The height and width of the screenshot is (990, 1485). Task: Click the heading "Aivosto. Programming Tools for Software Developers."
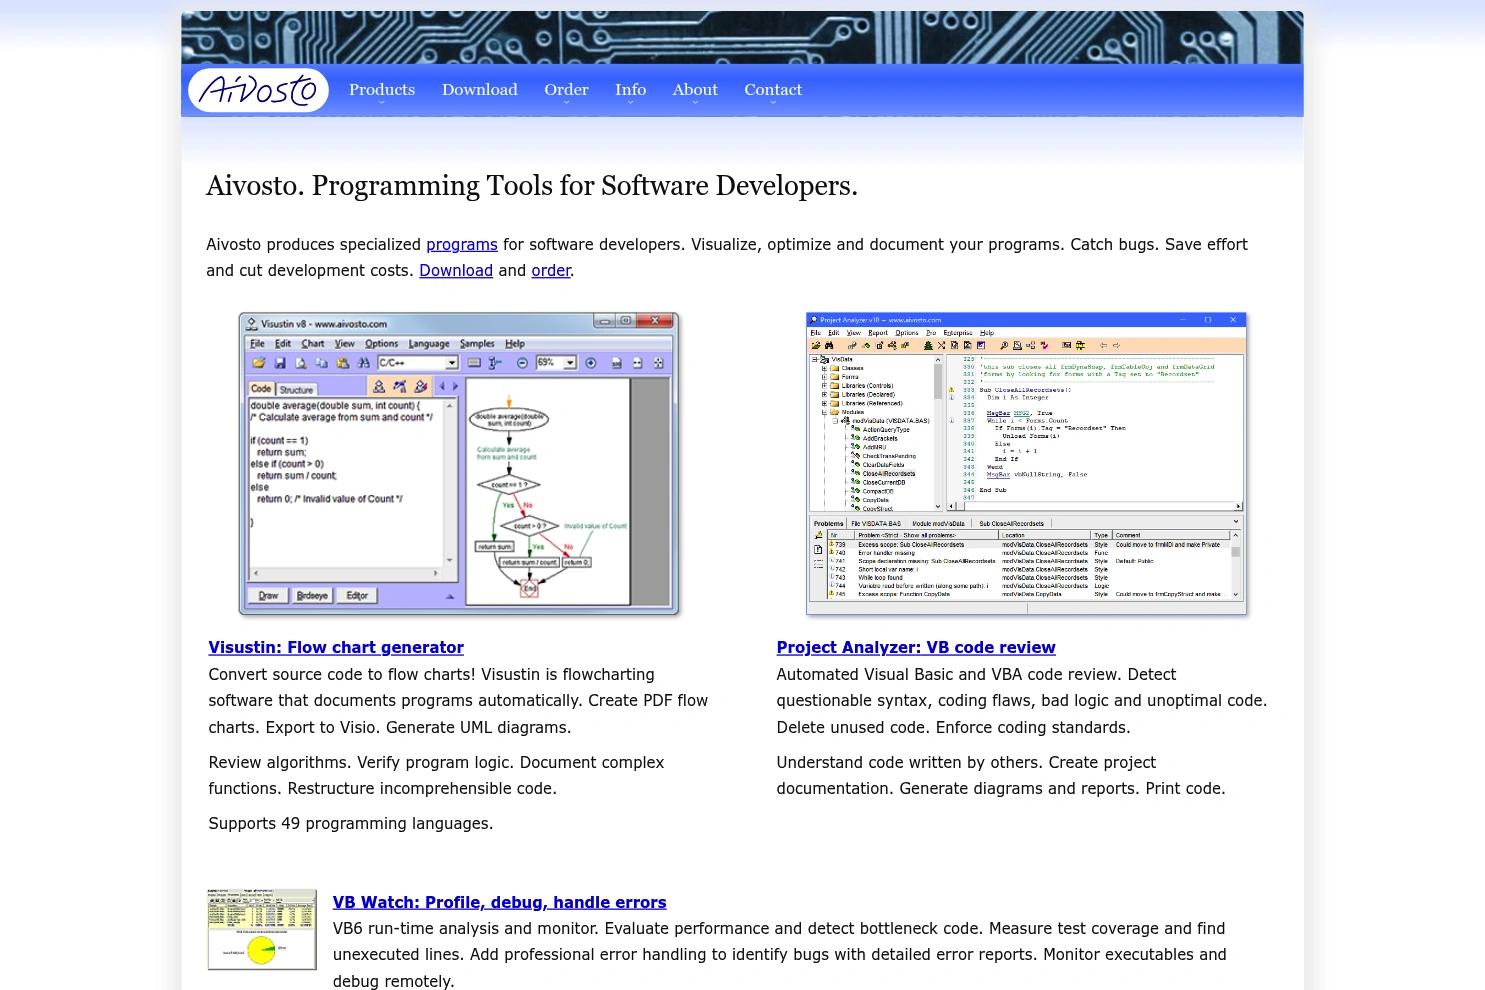pyautogui.click(x=532, y=186)
